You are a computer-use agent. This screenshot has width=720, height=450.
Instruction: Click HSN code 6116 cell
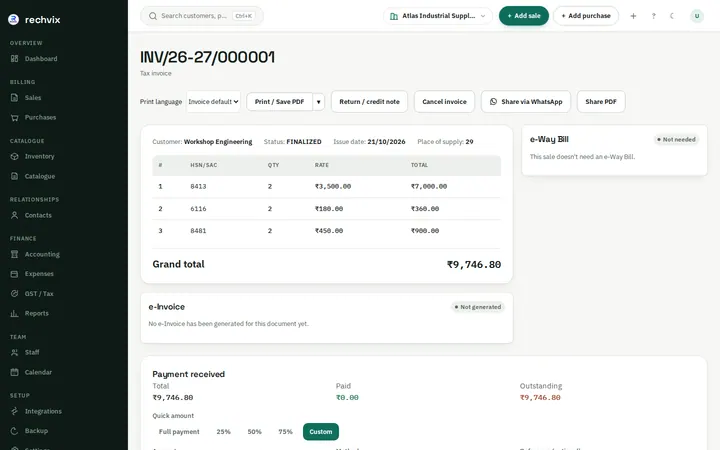[x=198, y=209]
